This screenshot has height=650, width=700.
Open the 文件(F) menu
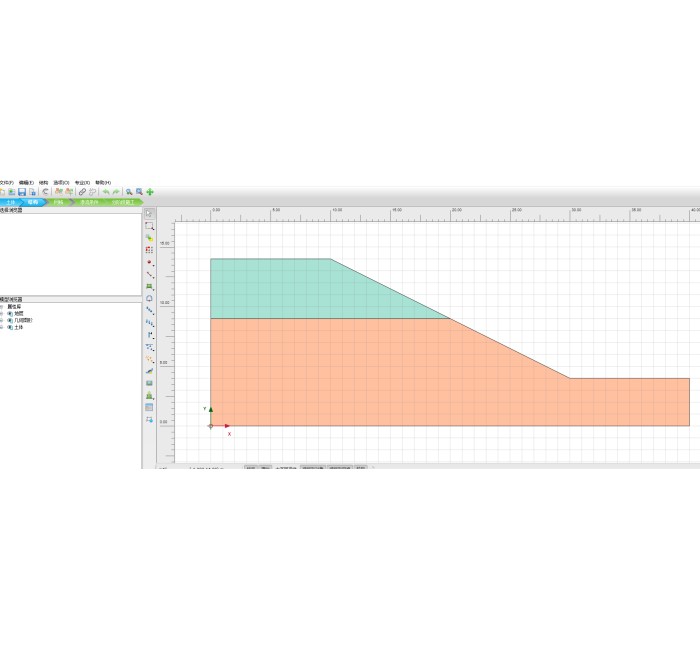[6, 183]
